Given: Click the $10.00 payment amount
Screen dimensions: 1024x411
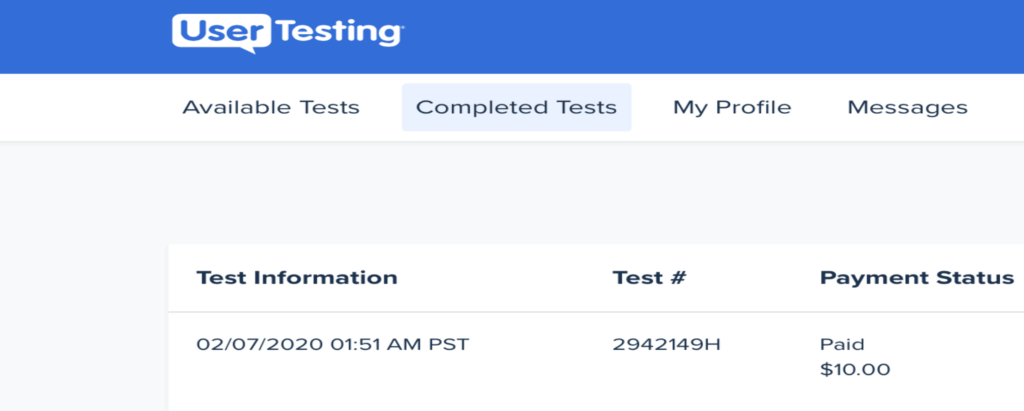Looking at the screenshot, I should (855, 370).
